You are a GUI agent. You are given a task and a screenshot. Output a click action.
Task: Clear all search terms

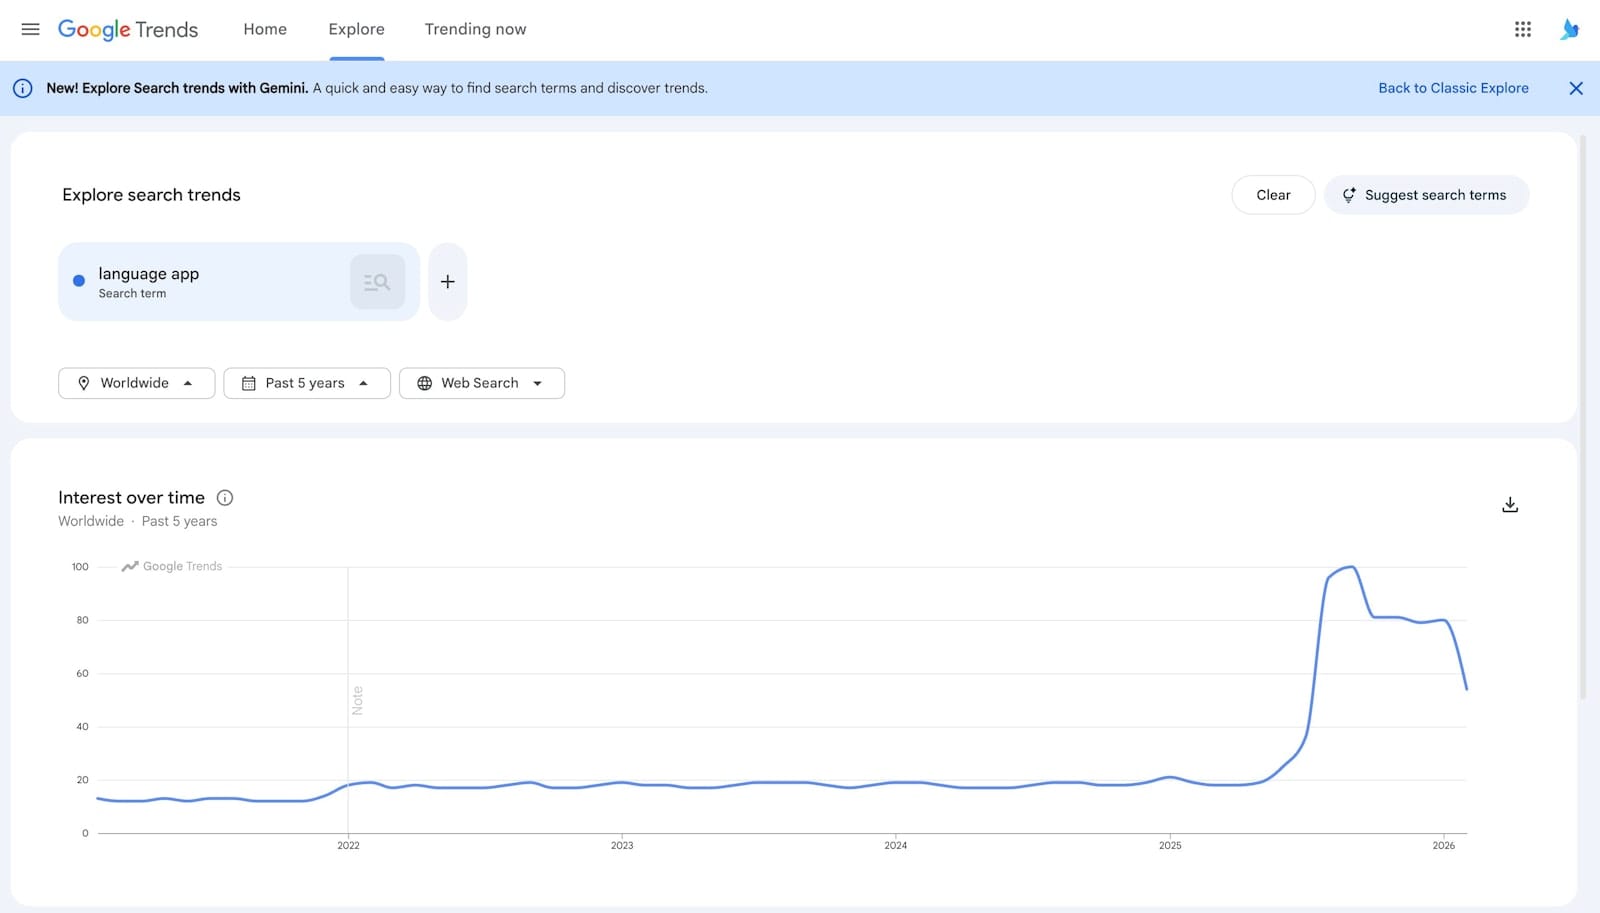click(x=1273, y=195)
